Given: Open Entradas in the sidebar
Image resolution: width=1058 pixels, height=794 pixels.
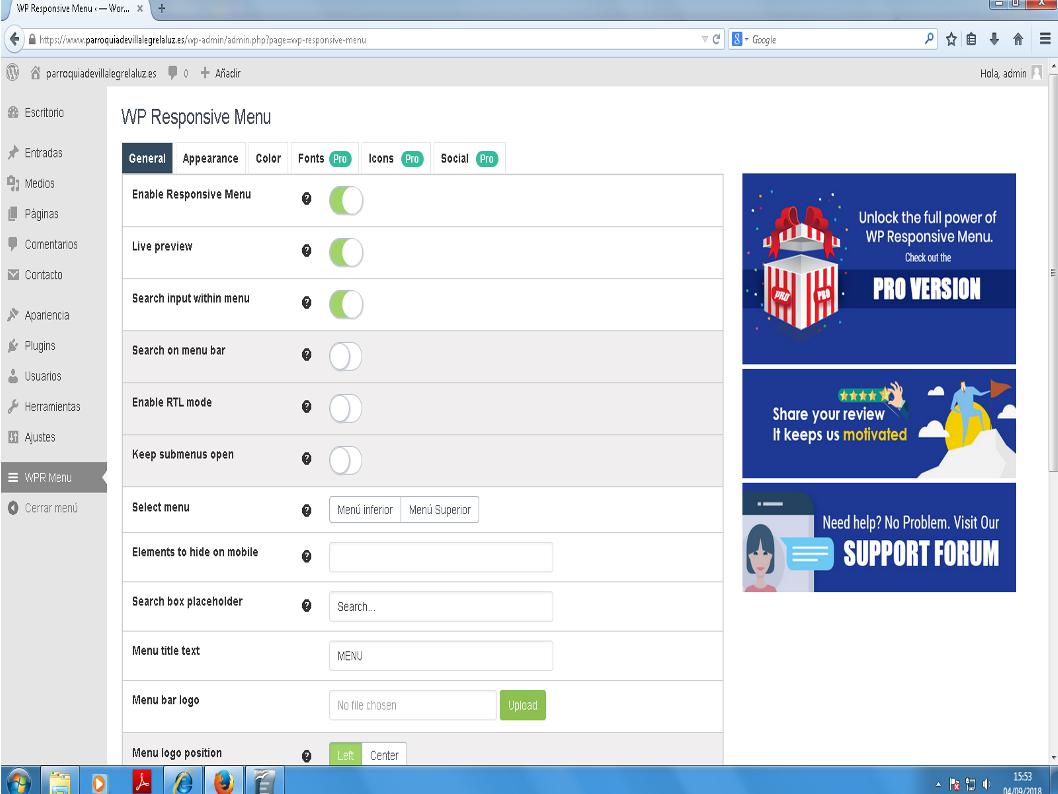Looking at the screenshot, I should pyautogui.click(x=43, y=153).
